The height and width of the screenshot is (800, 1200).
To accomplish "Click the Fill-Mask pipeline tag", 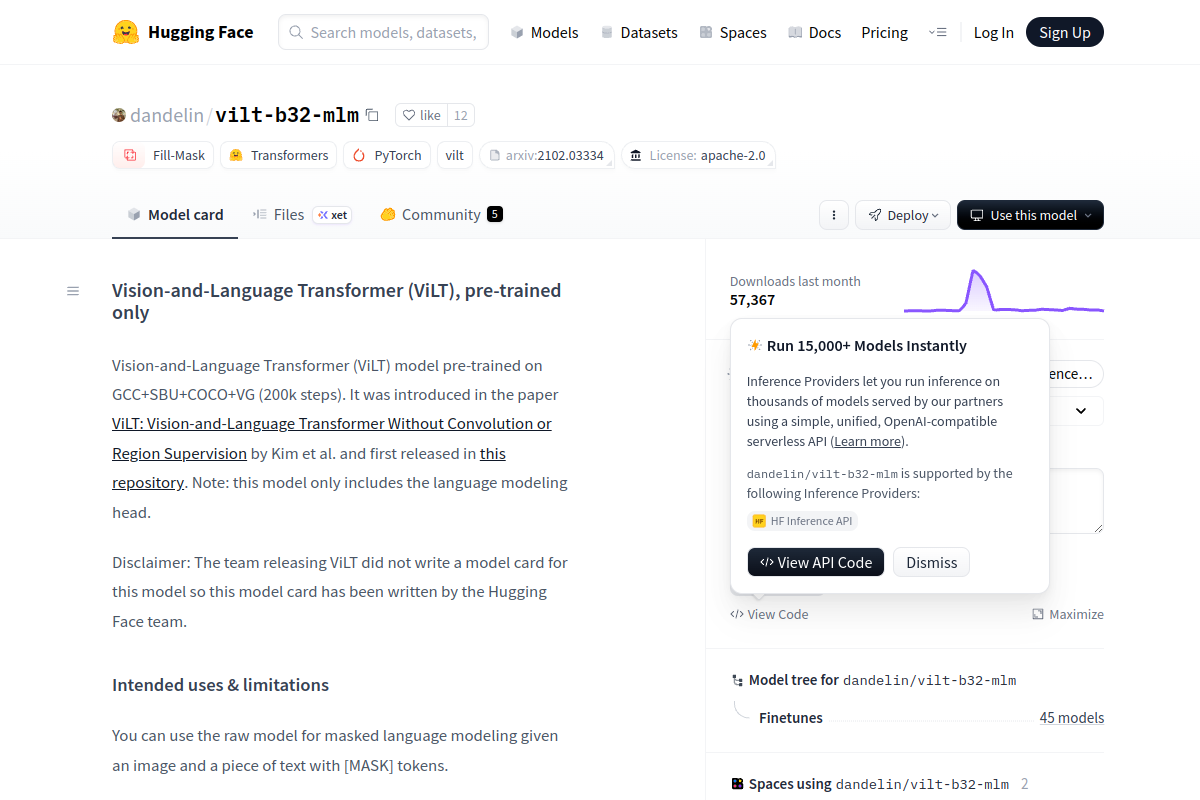I will point(162,155).
